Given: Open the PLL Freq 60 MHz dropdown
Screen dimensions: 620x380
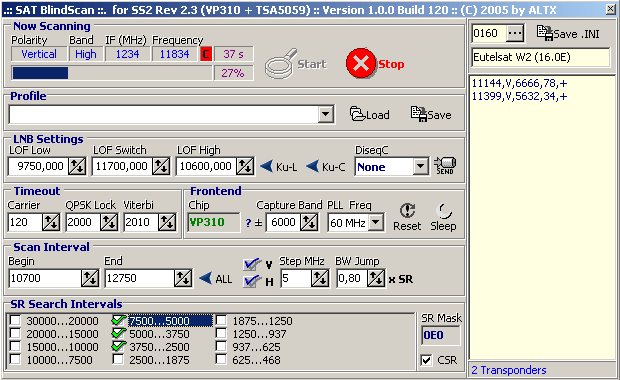Looking at the screenshot, I should pyautogui.click(x=376, y=223).
